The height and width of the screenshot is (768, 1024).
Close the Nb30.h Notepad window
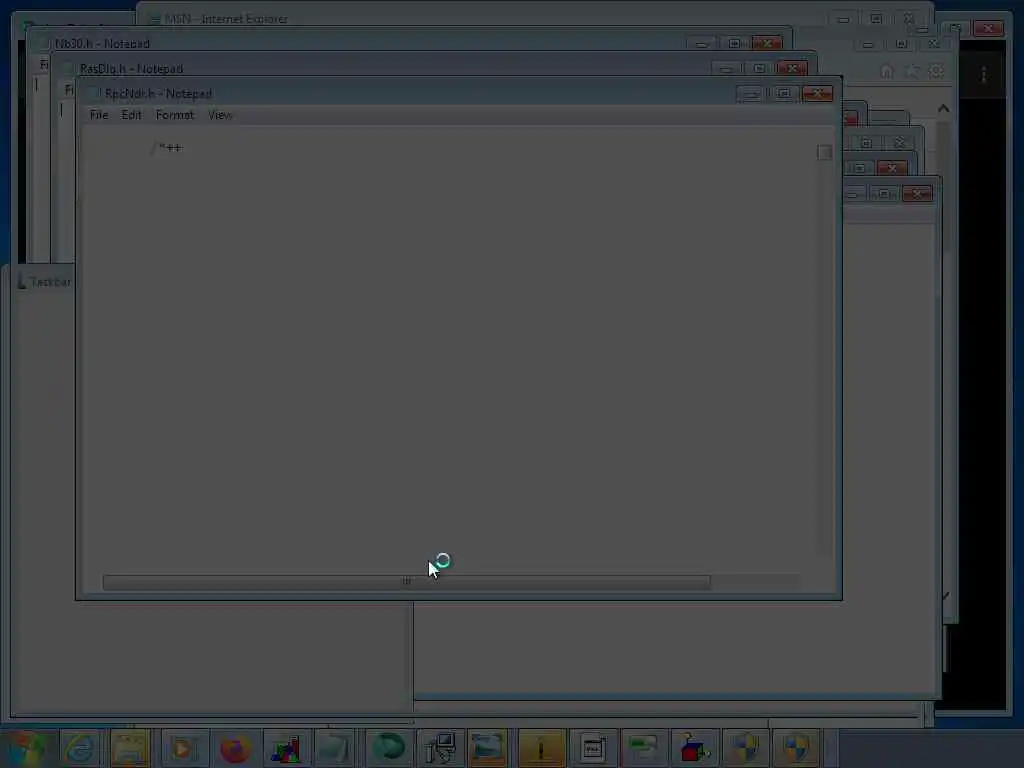pos(767,44)
